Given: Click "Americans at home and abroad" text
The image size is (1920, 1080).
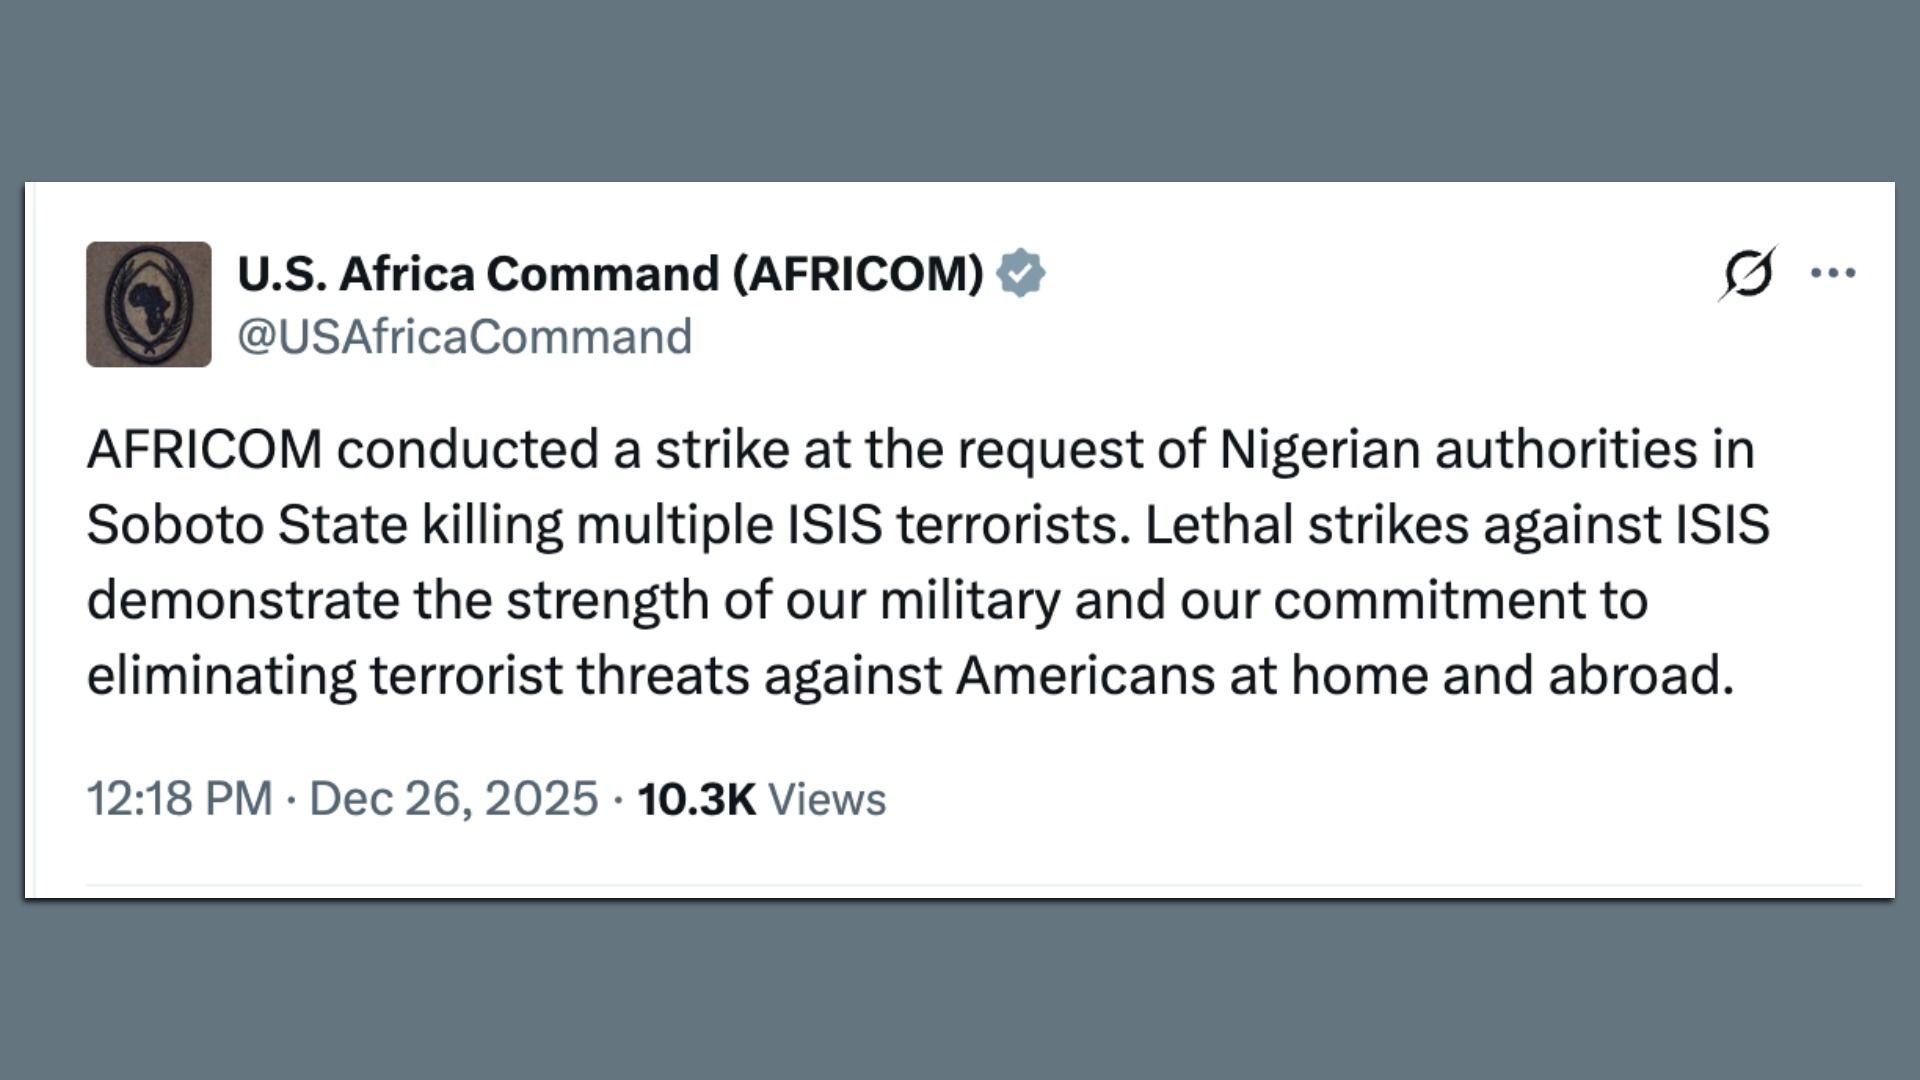Looking at the screenshot, I should 1344,676.
